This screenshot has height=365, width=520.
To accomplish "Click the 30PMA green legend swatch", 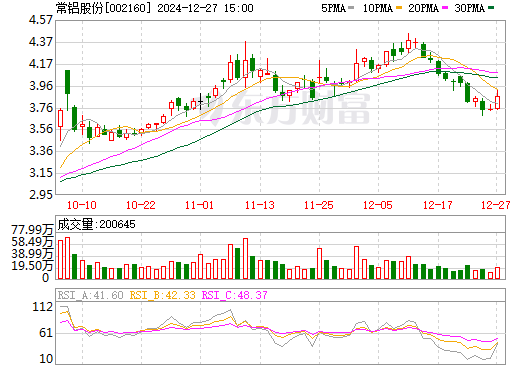I will (x=491, y=8).
